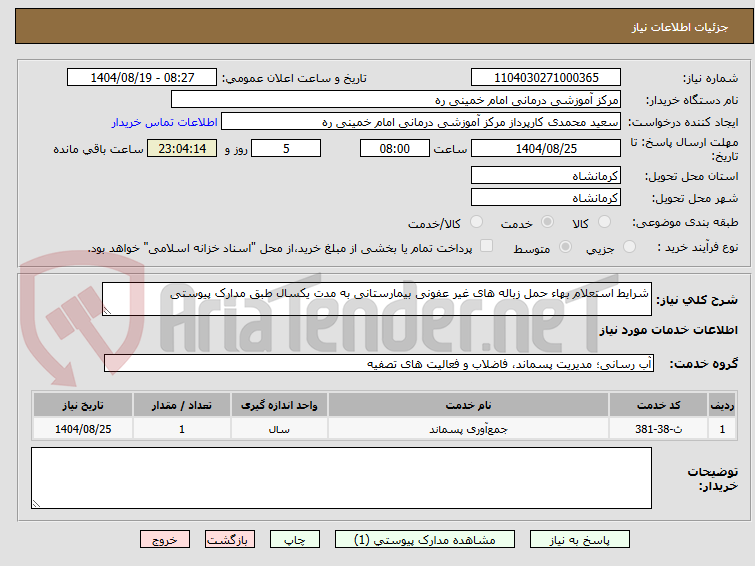Click the resize handle of شرح کلی نیاز textarea
The width and height of the screenshot is (755, 566).
click(107, 311)
